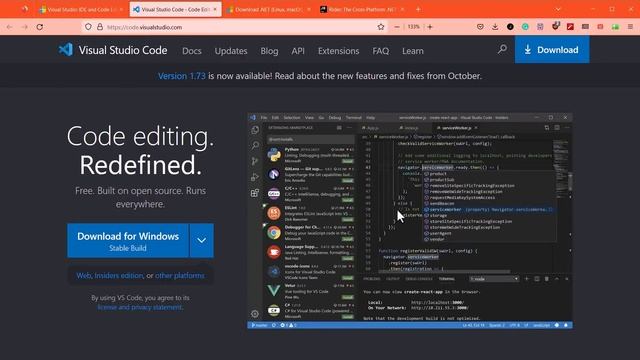The height and width of the screenshot is (360, 640).
Task: Browse the Extensions page
Action: click(x=339, y=51)
